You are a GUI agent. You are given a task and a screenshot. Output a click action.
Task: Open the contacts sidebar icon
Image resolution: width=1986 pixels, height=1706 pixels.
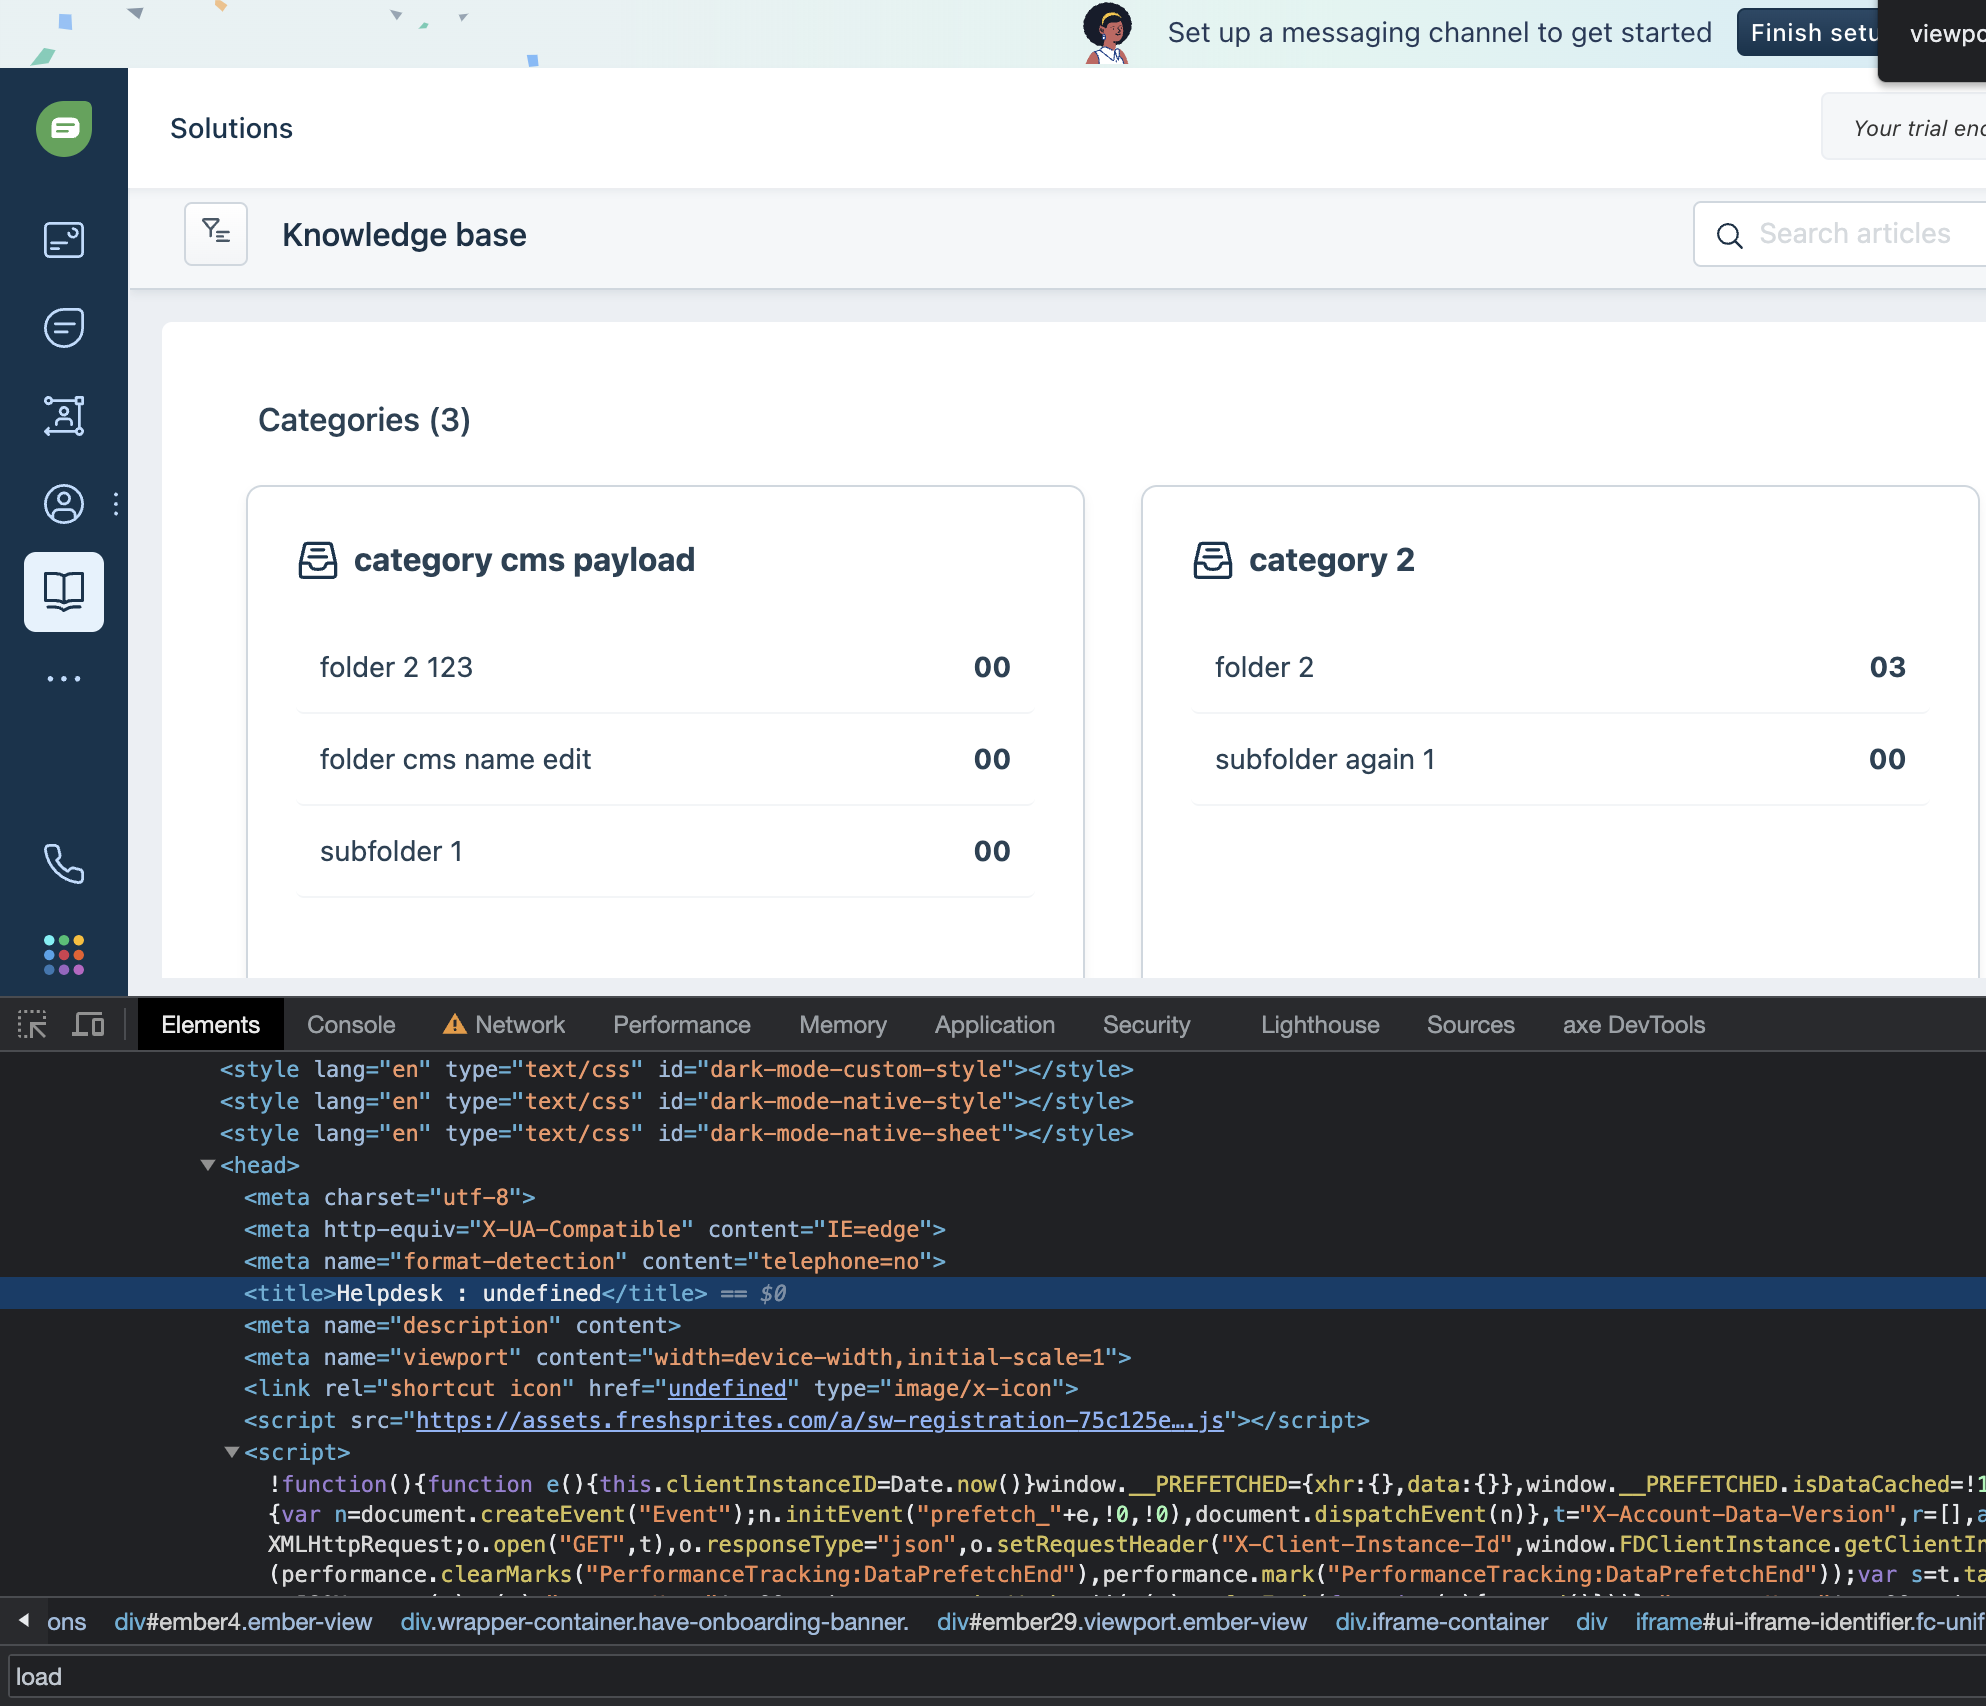(64, 504)
